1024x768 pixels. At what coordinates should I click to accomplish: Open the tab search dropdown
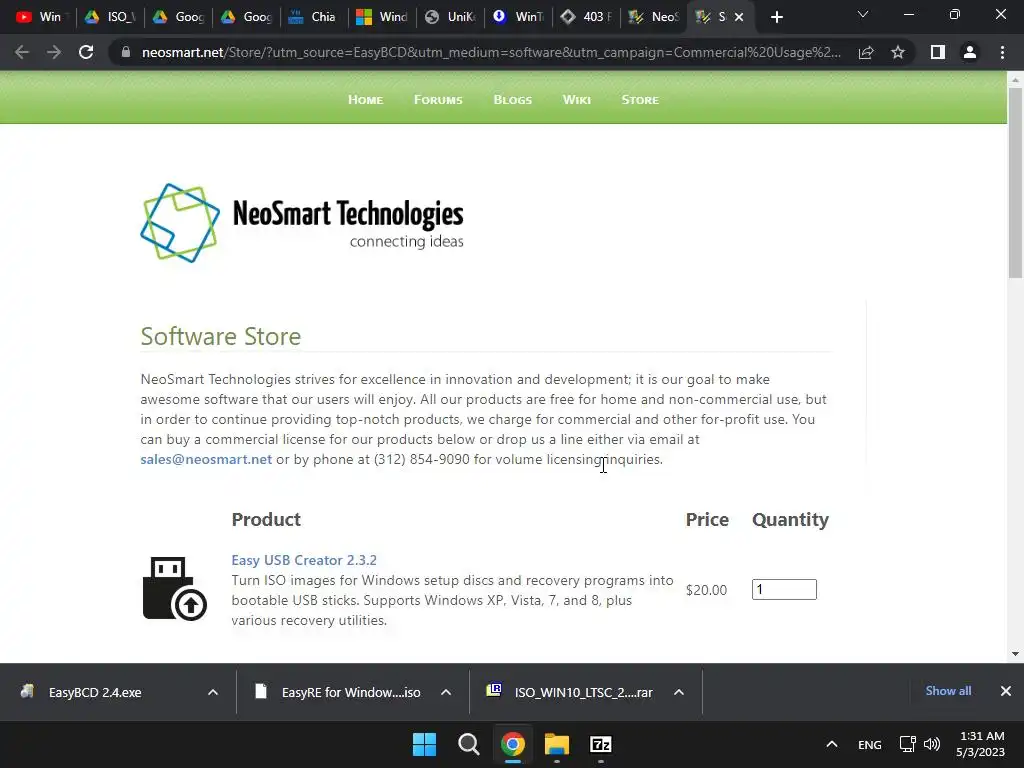(x=863, y=15)
